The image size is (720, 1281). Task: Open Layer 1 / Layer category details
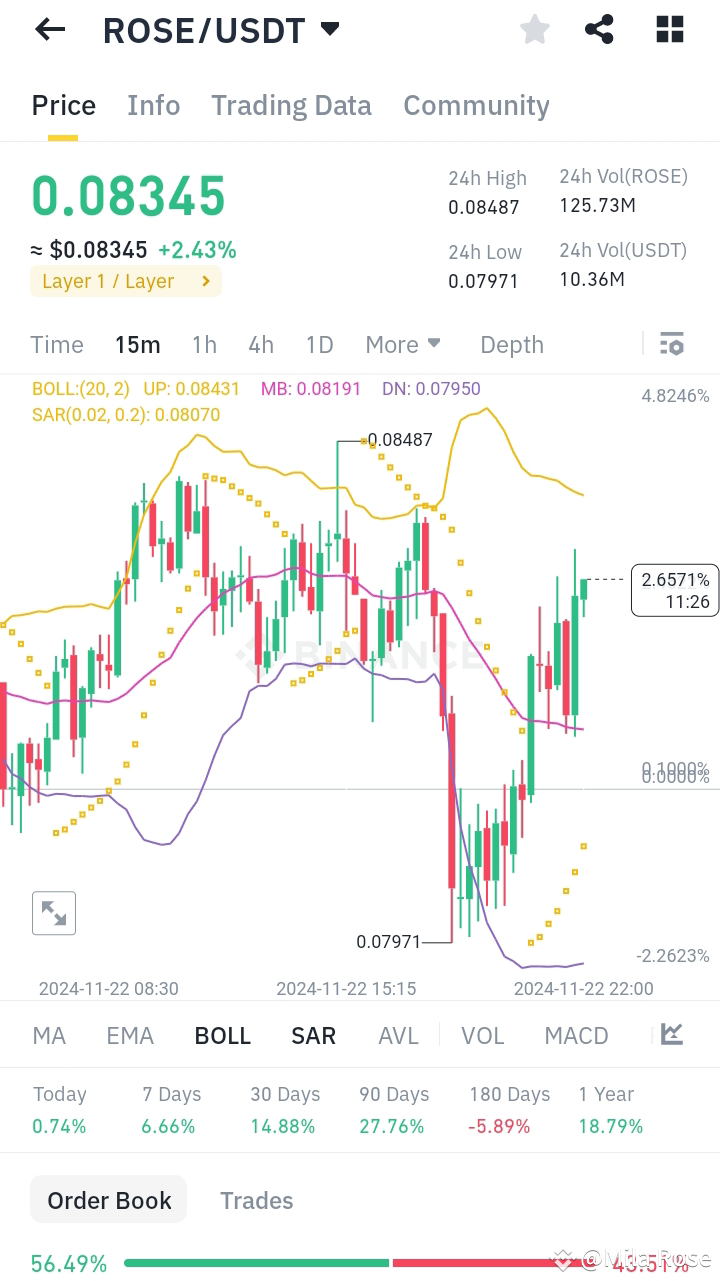click(x=125, y=281)
